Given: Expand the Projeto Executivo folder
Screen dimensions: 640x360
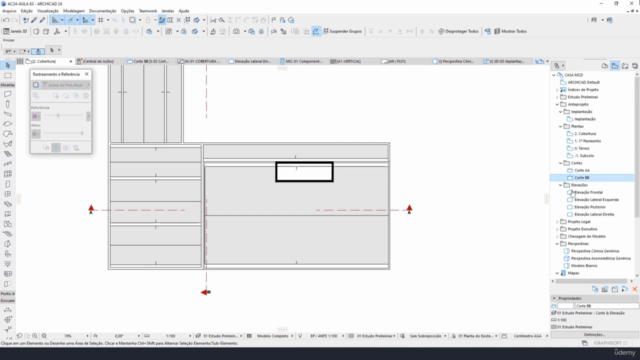Looking at the screenshot, I should click(558, 229).
